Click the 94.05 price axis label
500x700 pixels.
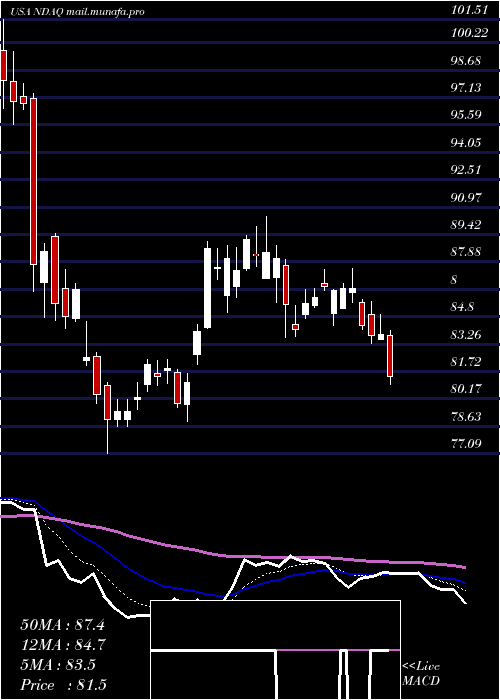tap(466, 142)
